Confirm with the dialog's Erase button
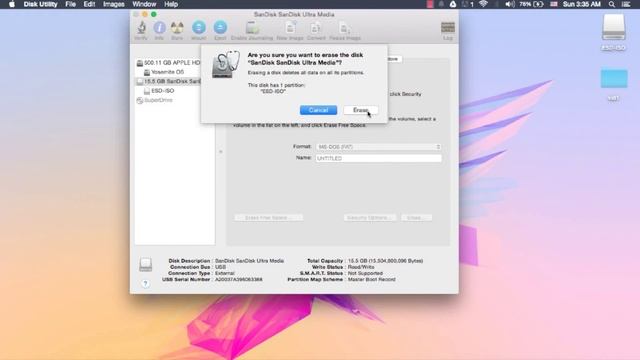This screenshot has height=360, width=640. 361,110
